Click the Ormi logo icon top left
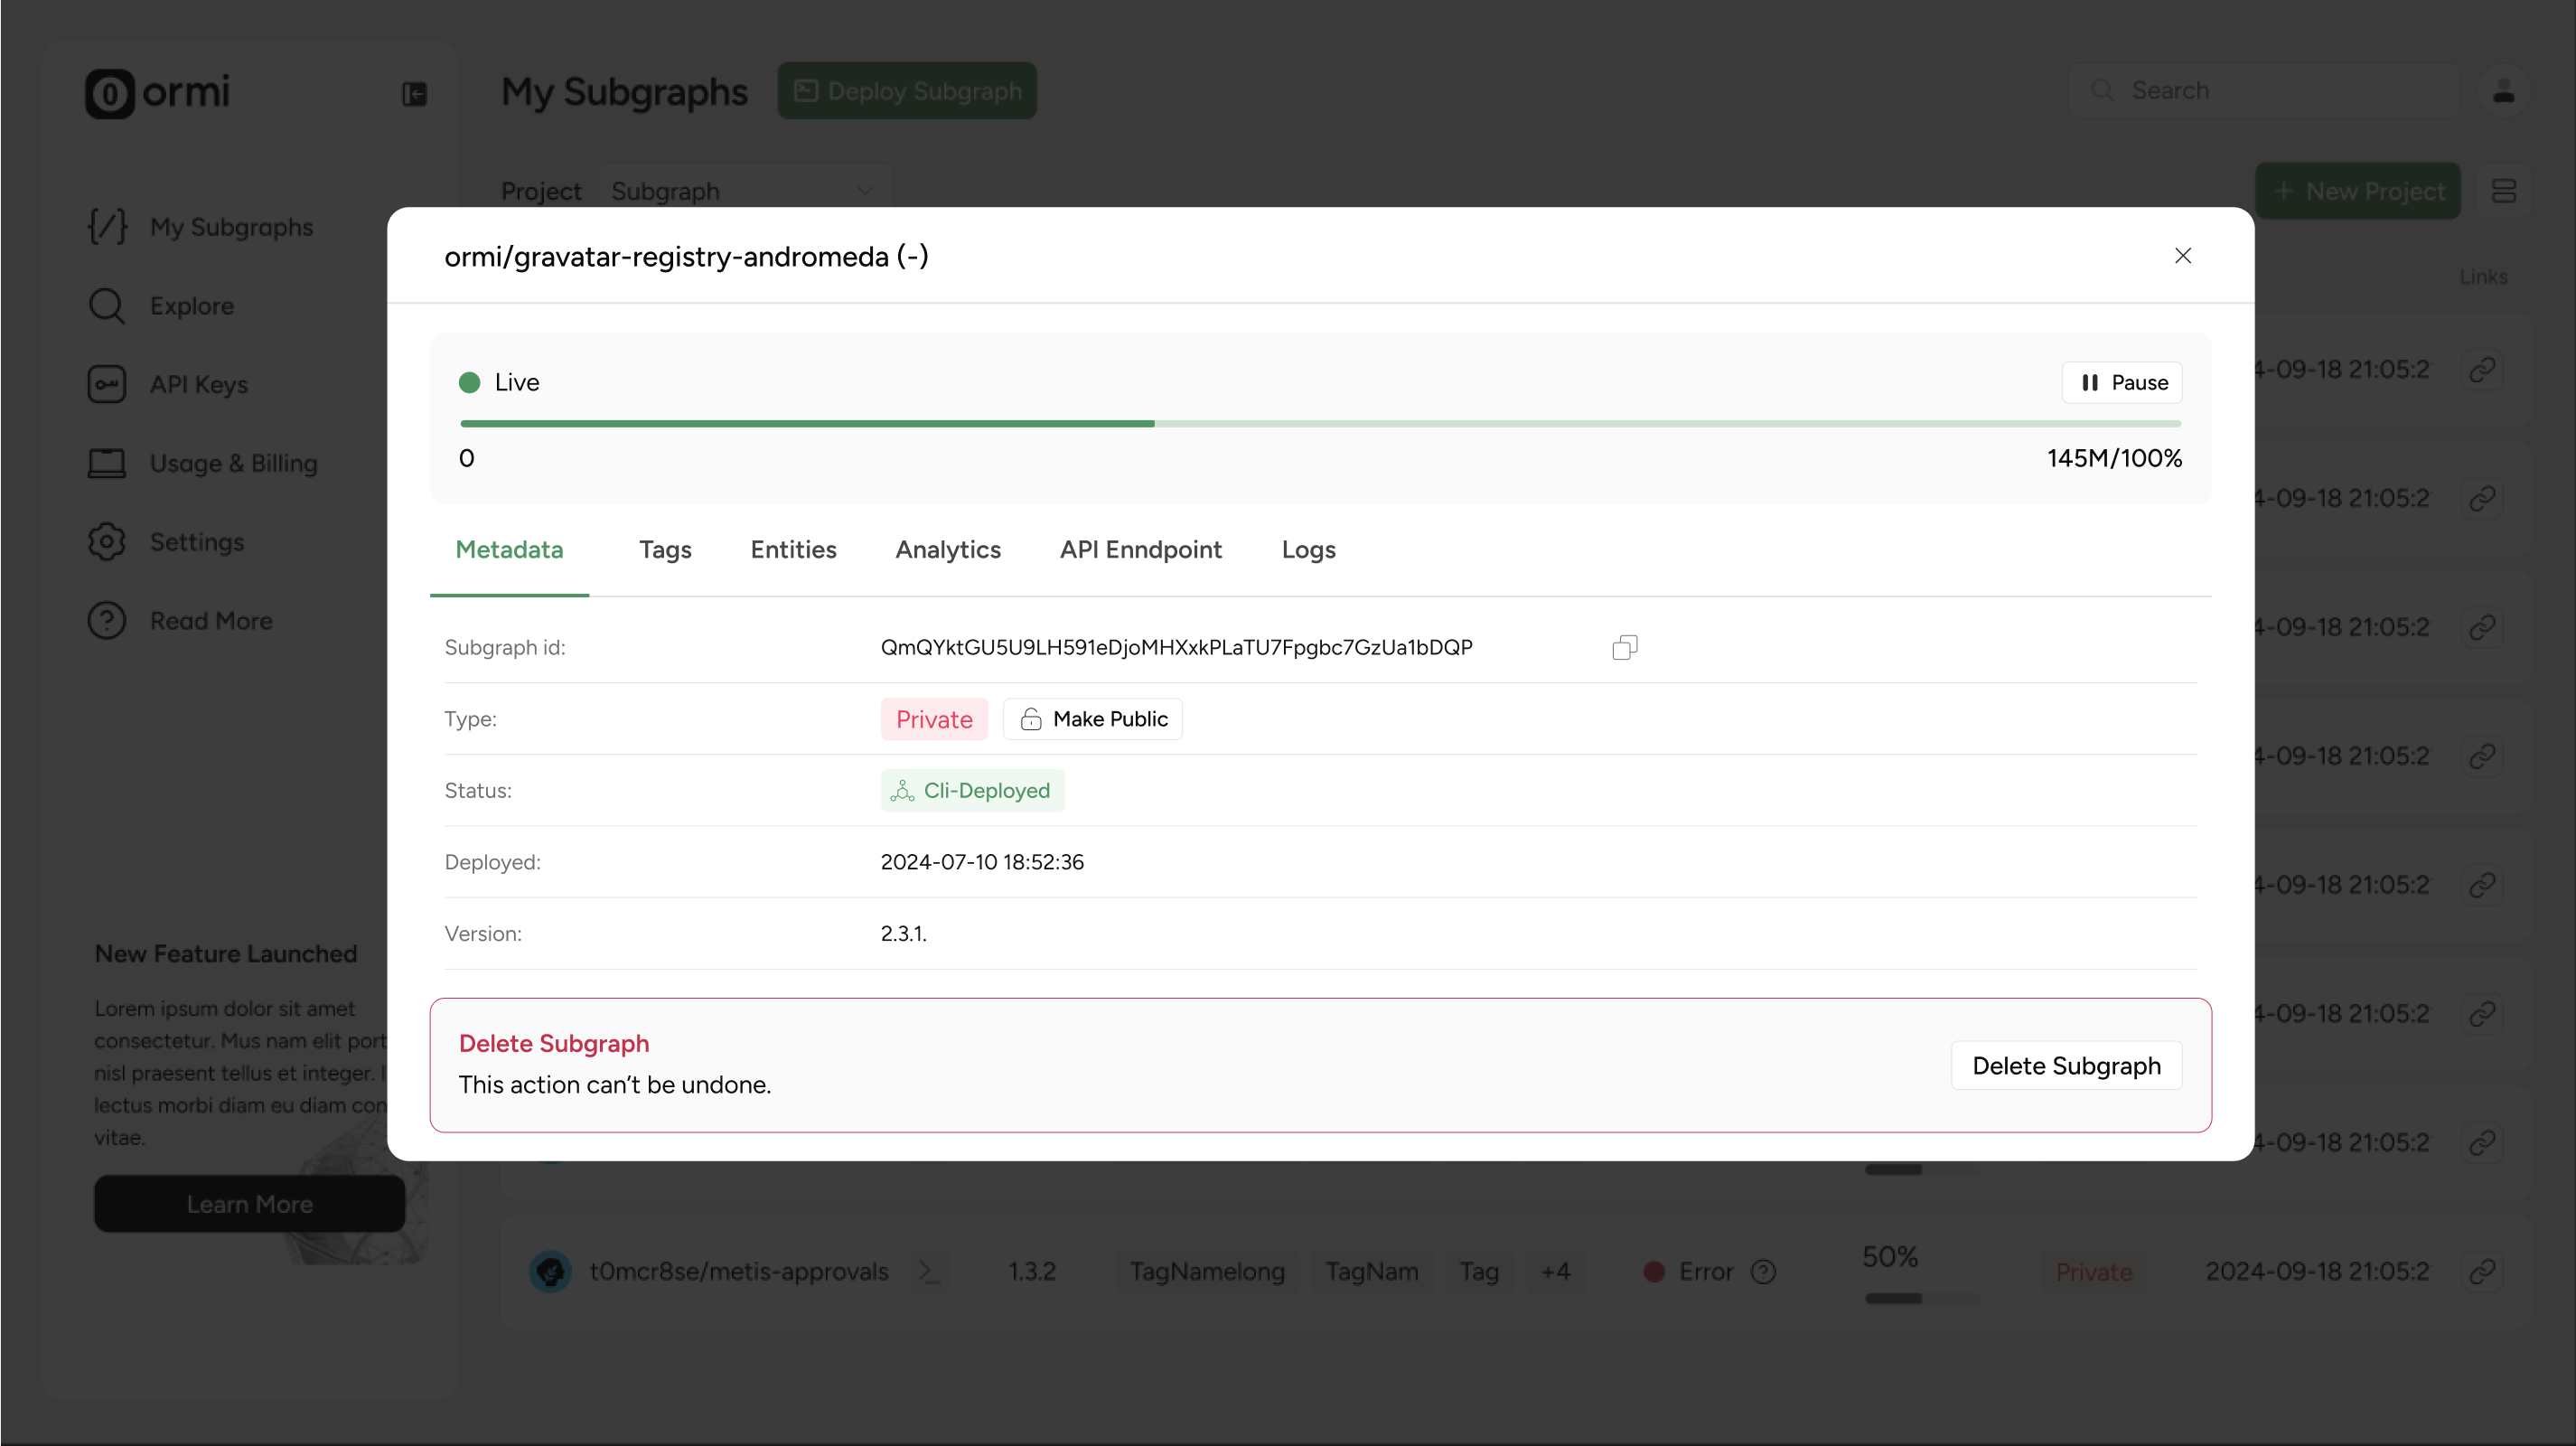The height and width of the screenshot is (1446, 2576). (109, 90)
